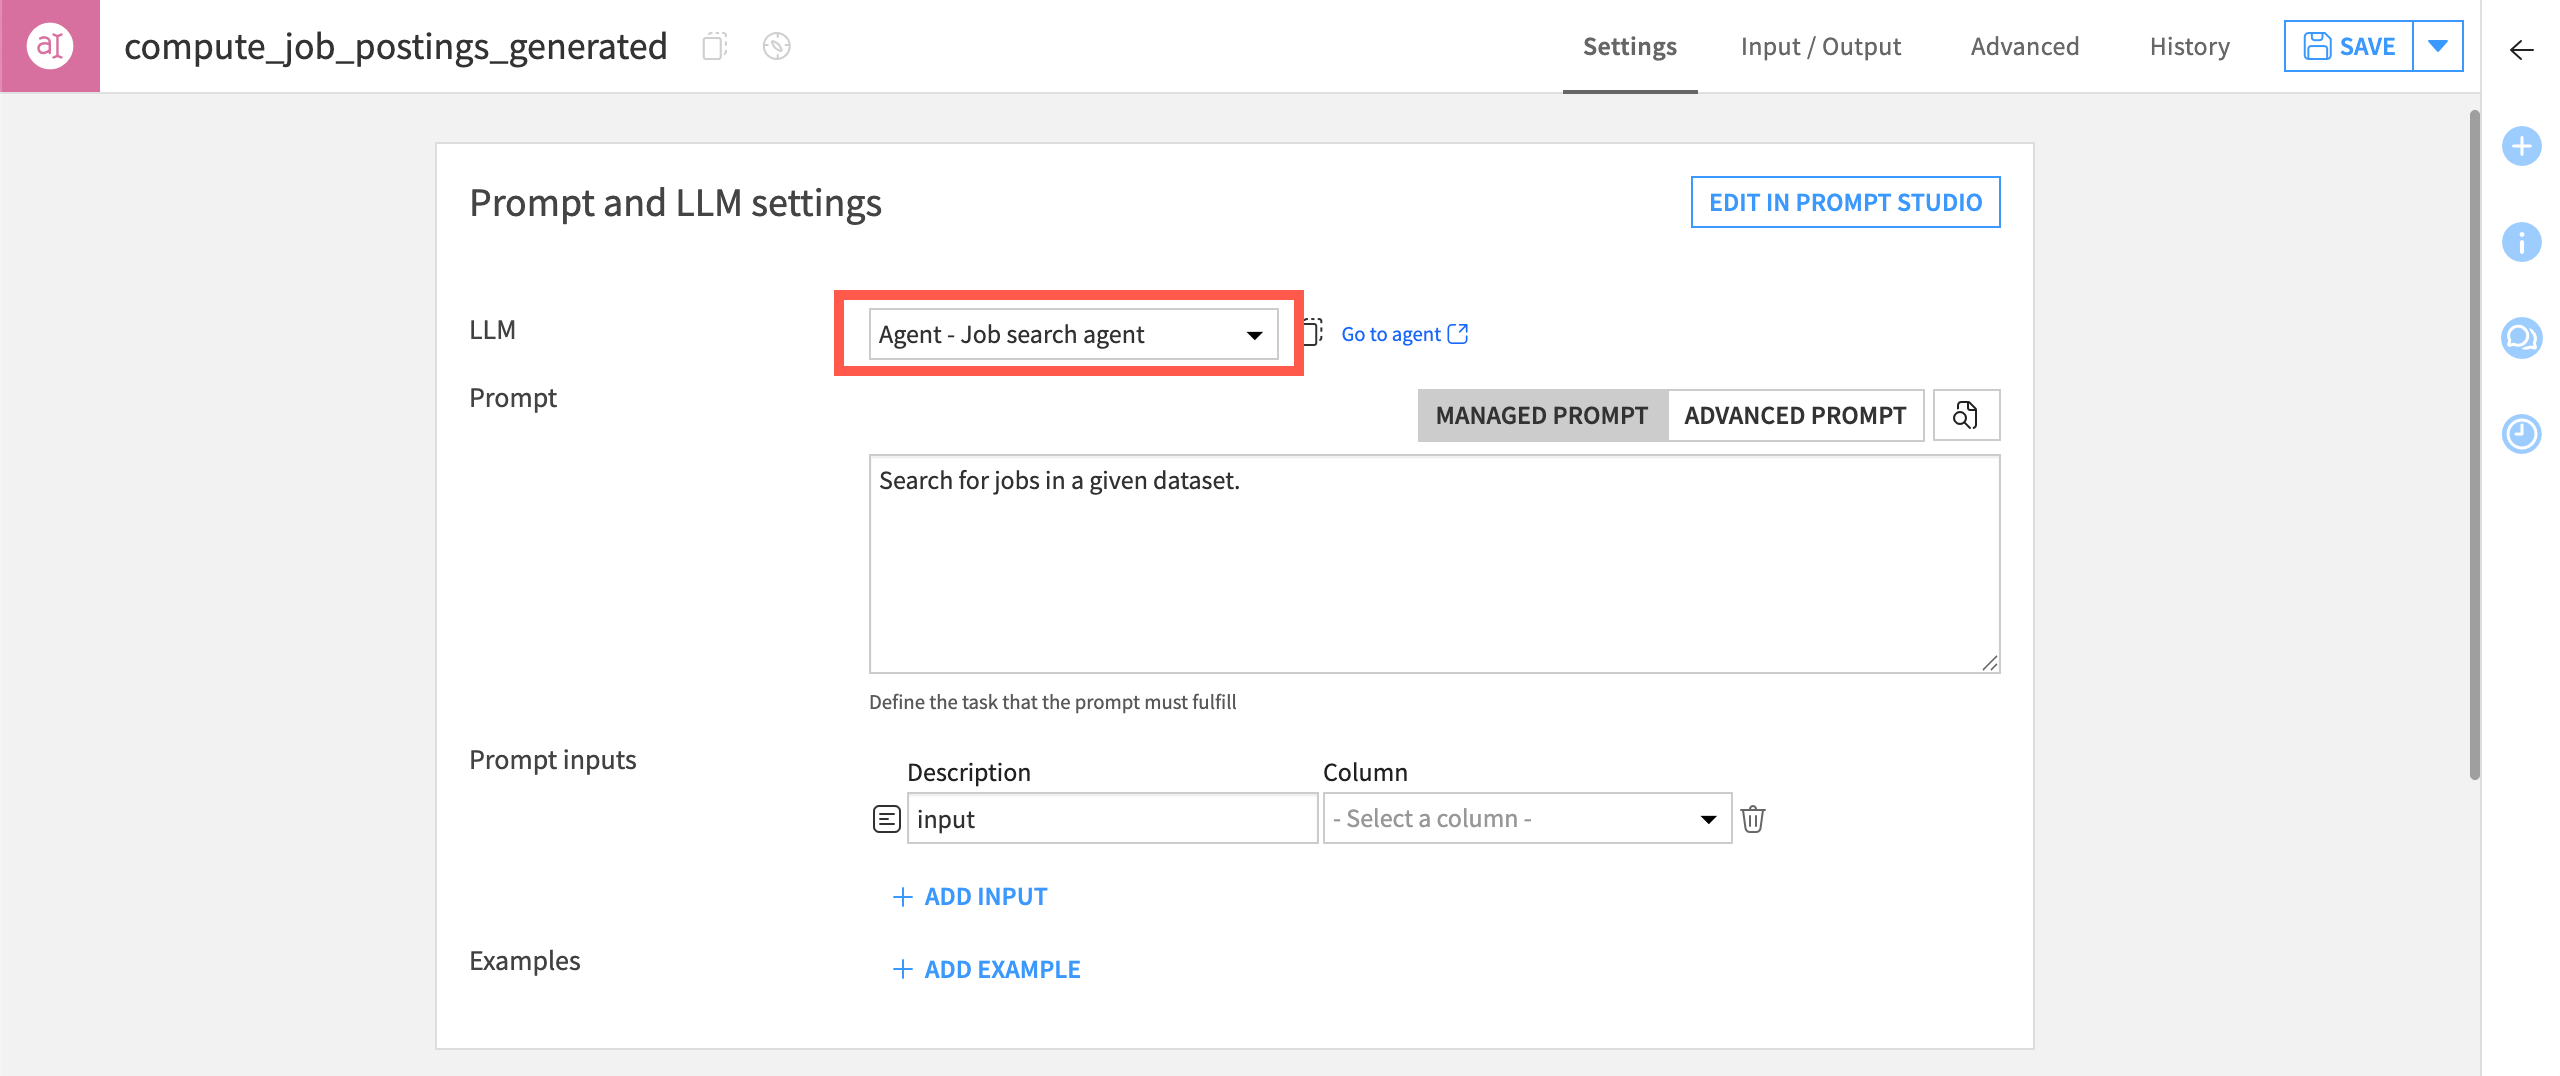Viewport: 2560px width, 1076px height.
Task: Click the notes icon beside the input description
Action: (x=886, y=818)
